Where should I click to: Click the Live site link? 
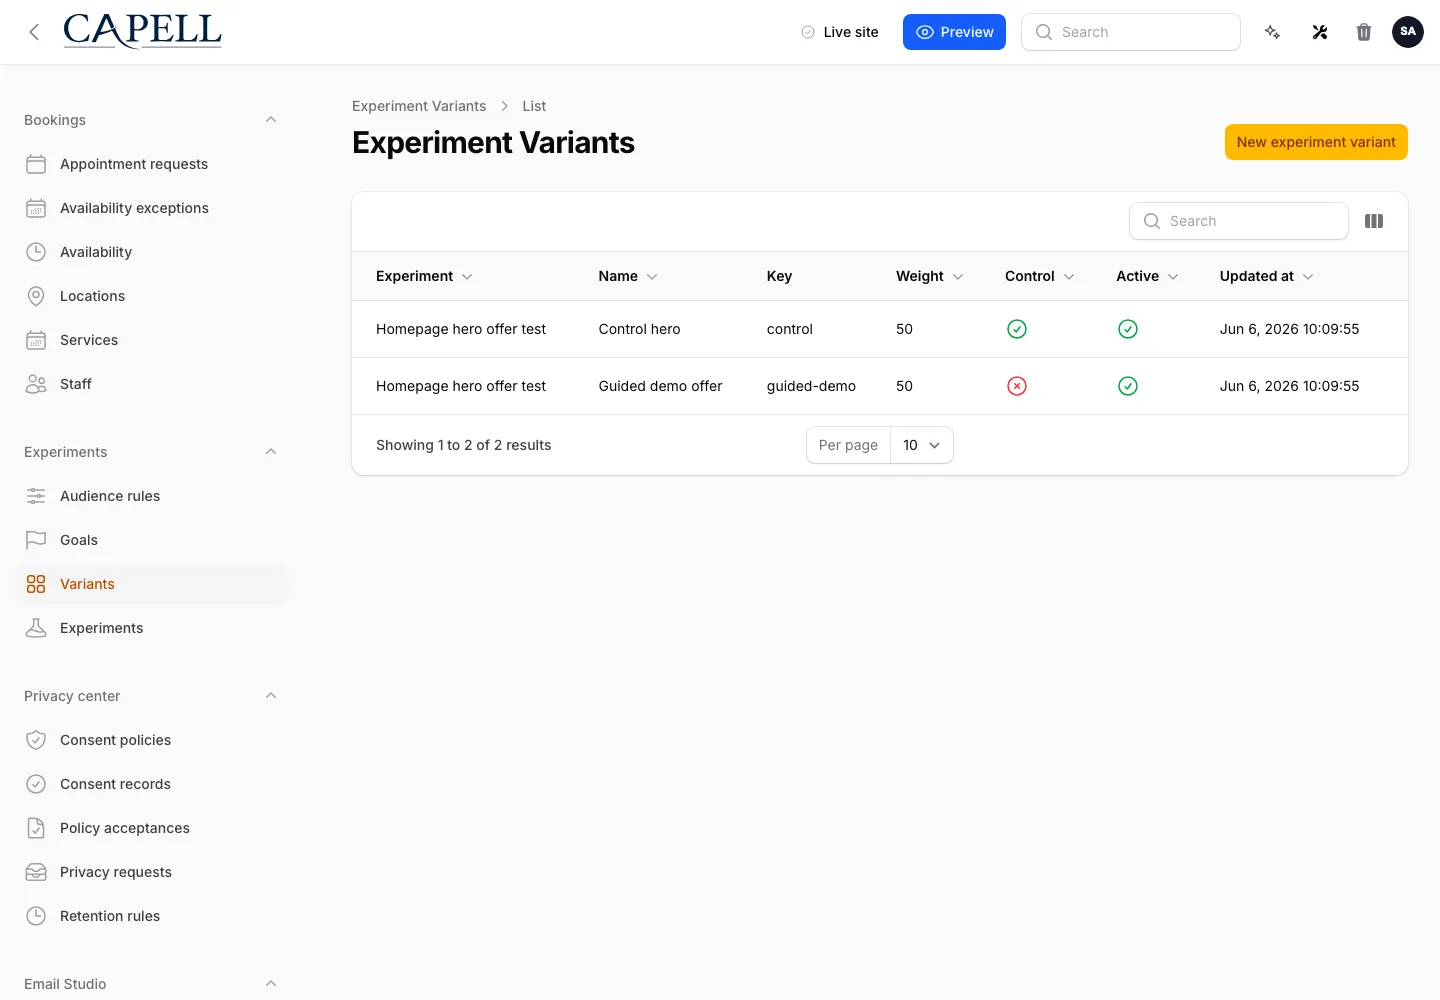(x=839, y=32)
